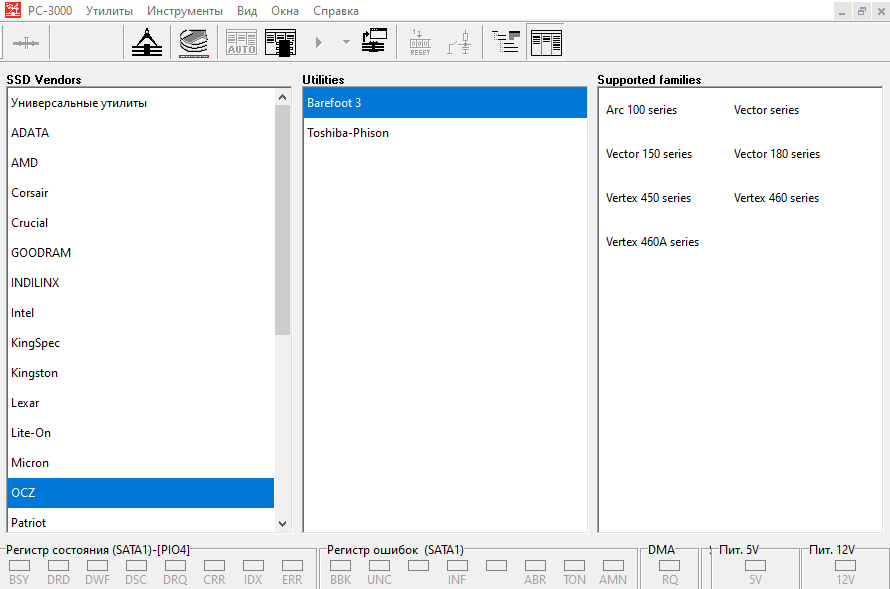Click the AUTO detection toolbar icon

pos(241,43)
